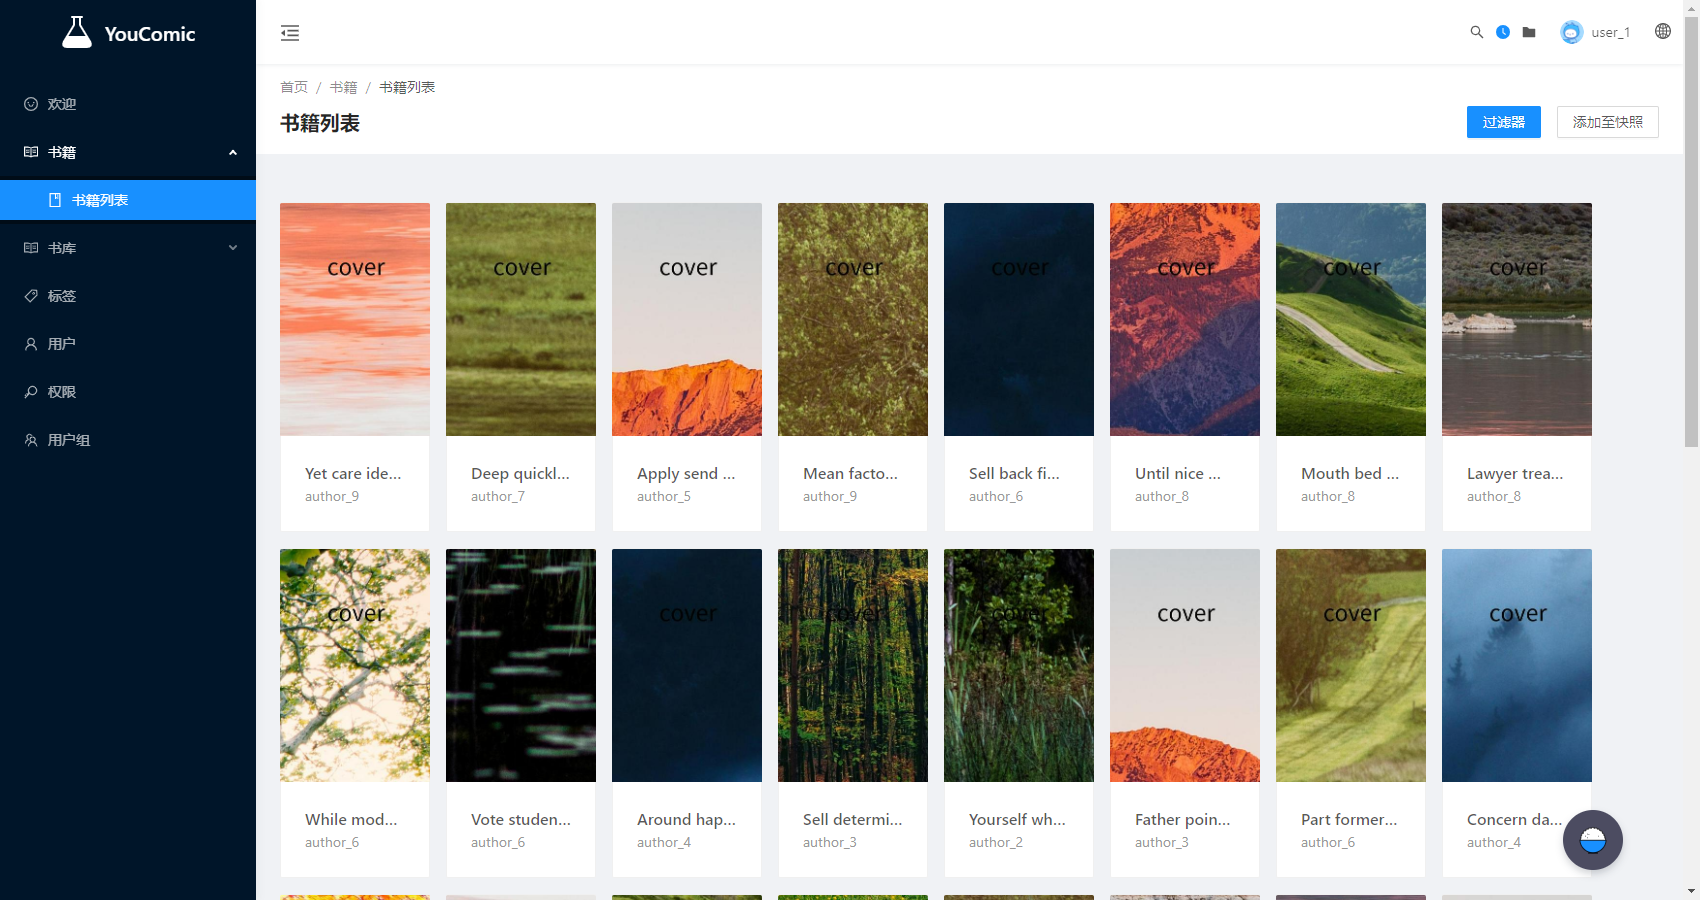Open the 用户 menu item
Screen dimensions: 1700x900
[x=128, y=344]
